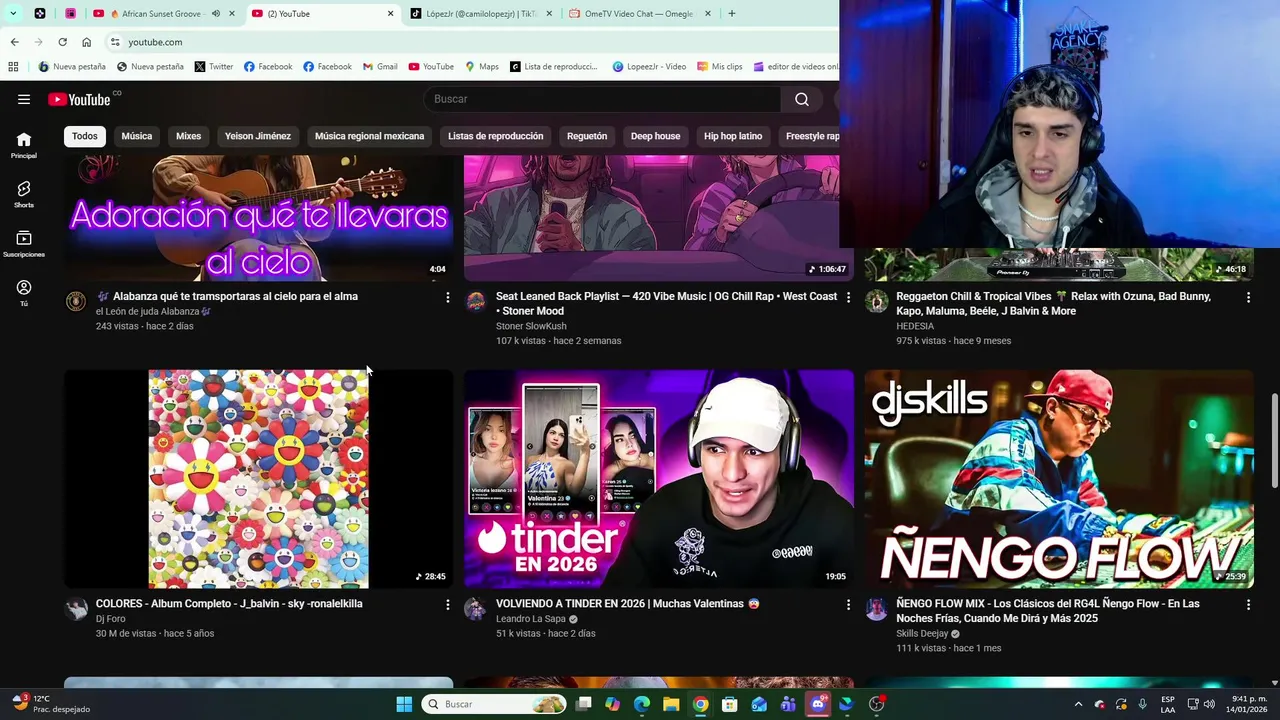Open the Stoner SlowKush channel link
This screenshot has width=1280, height=720.
pos(531,326)
